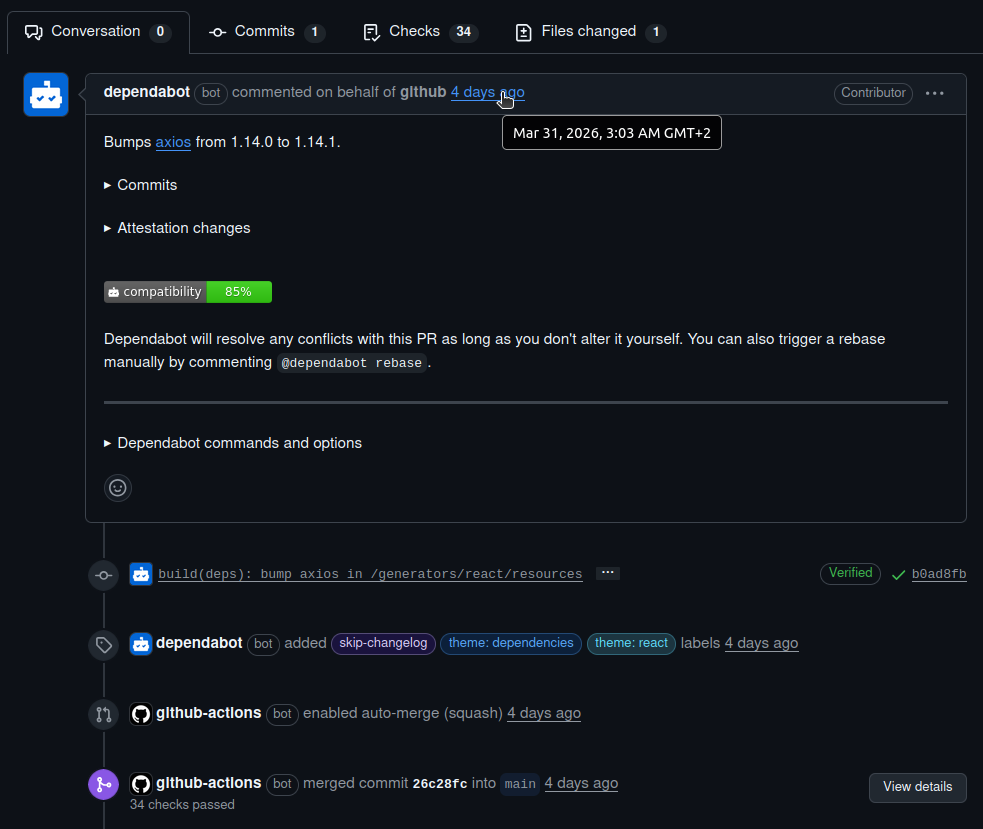
Task: Expand commit message with ellipsis button
Action: tap(607, 573)
